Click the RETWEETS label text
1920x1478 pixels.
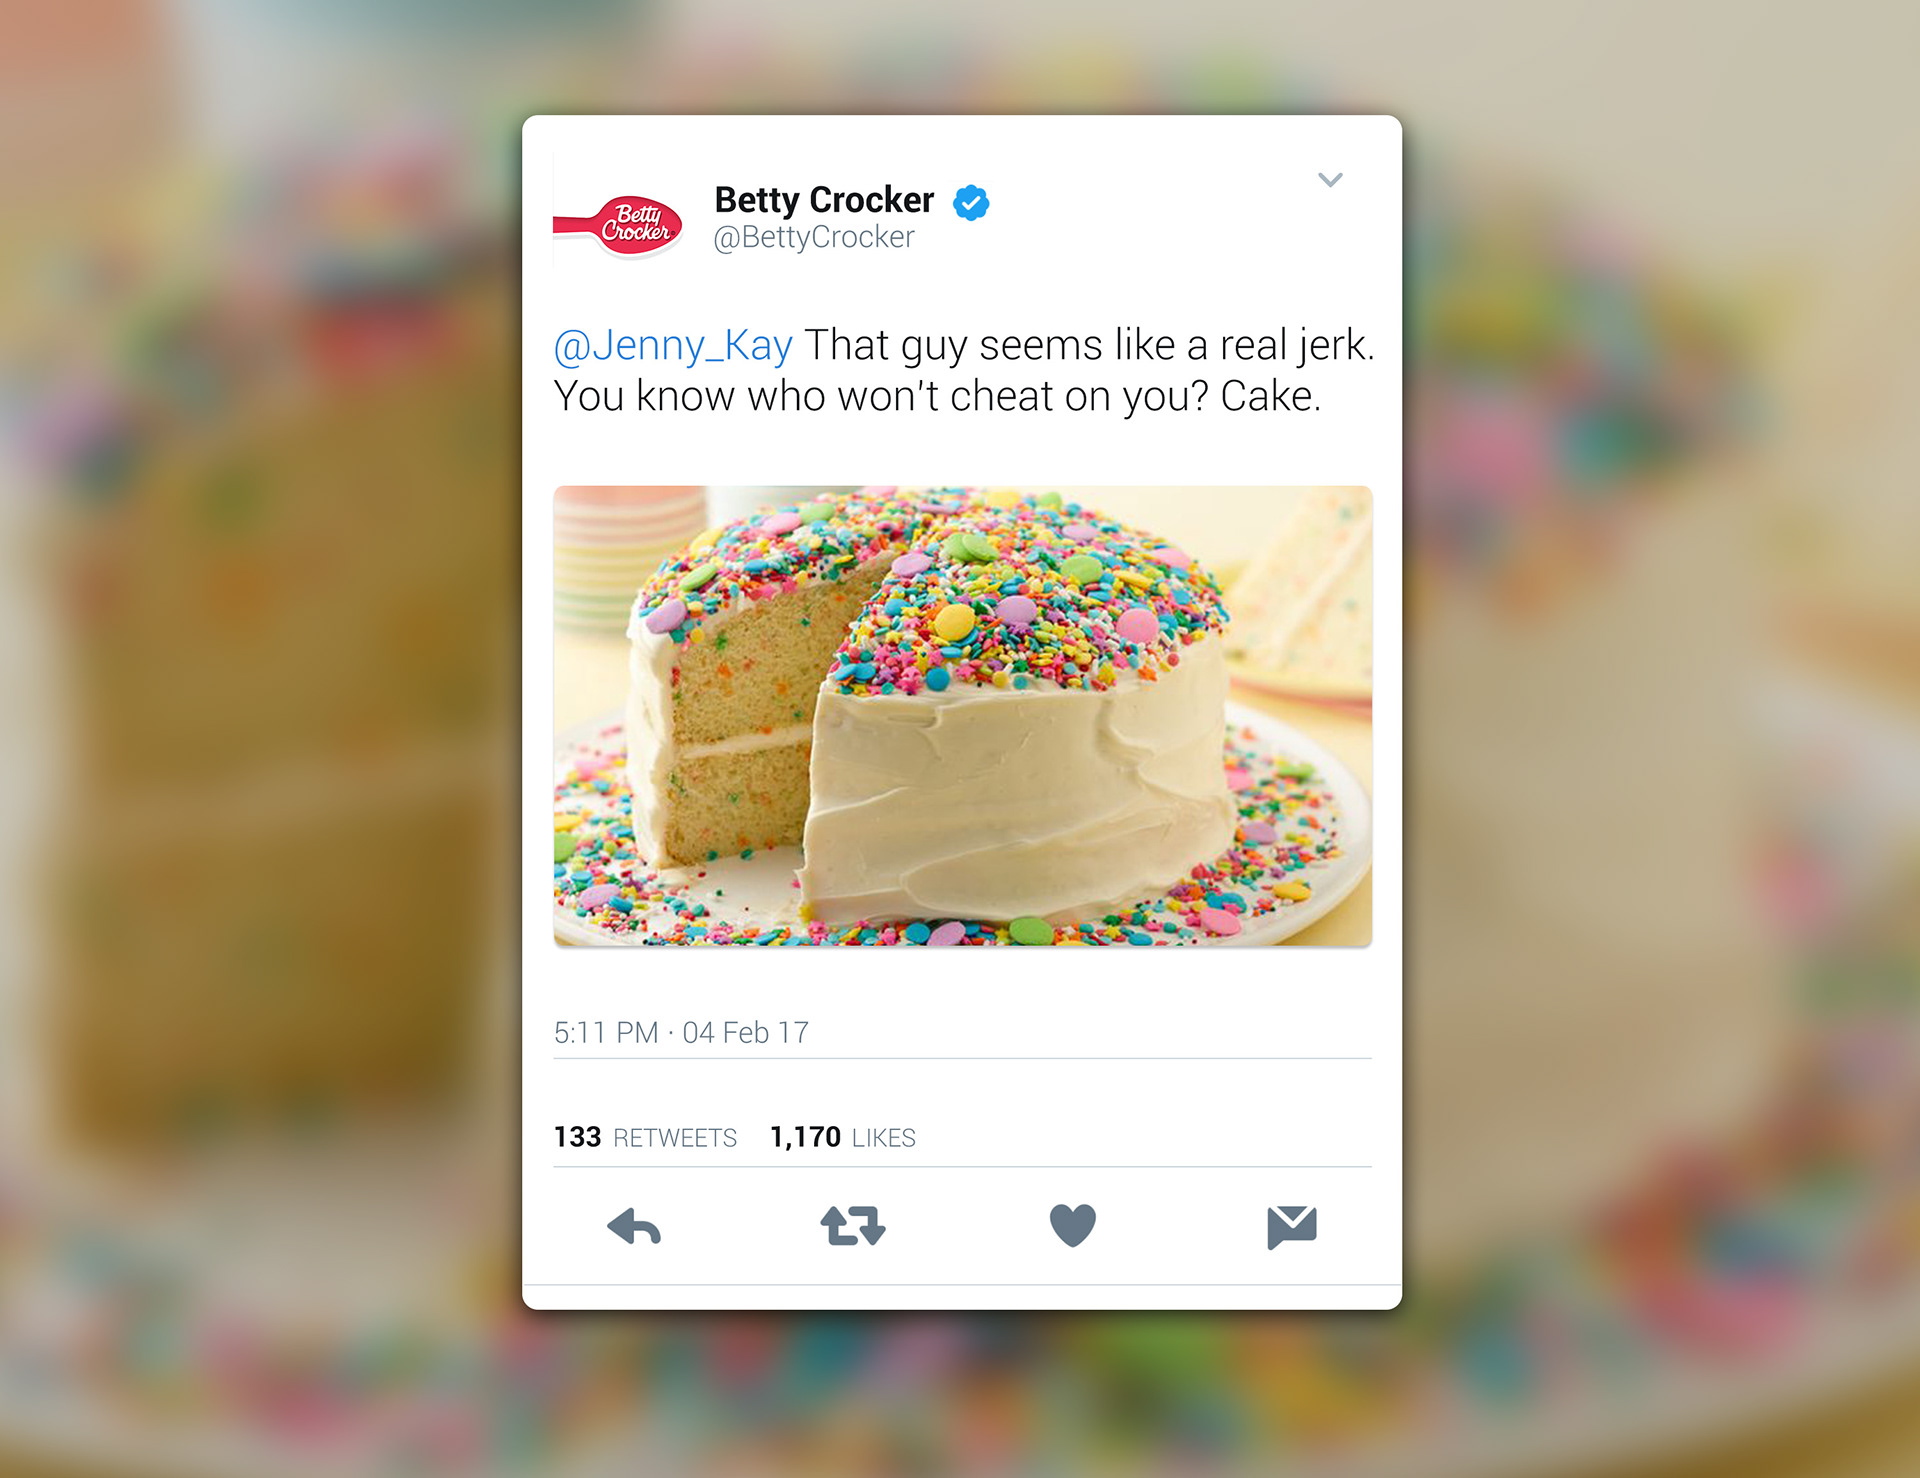pyautogui.click(x=675, y=1138)
